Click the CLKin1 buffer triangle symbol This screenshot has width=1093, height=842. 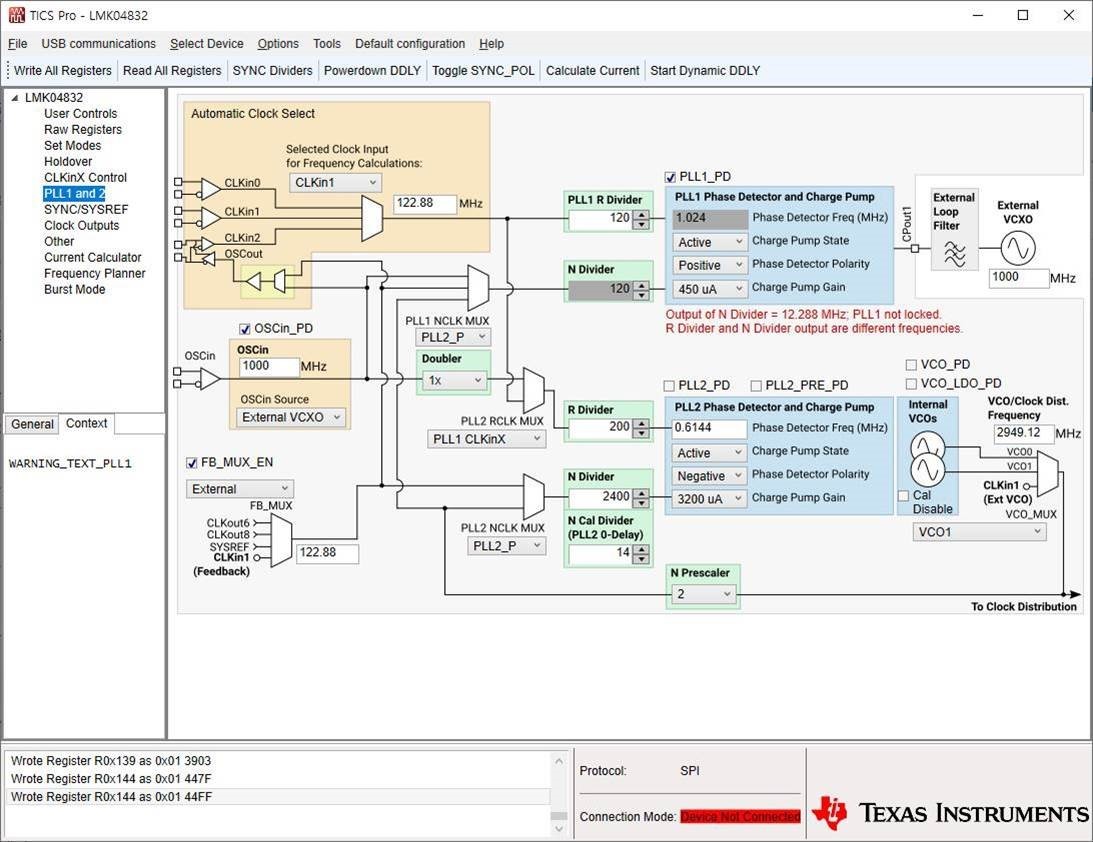pos(211,217)
